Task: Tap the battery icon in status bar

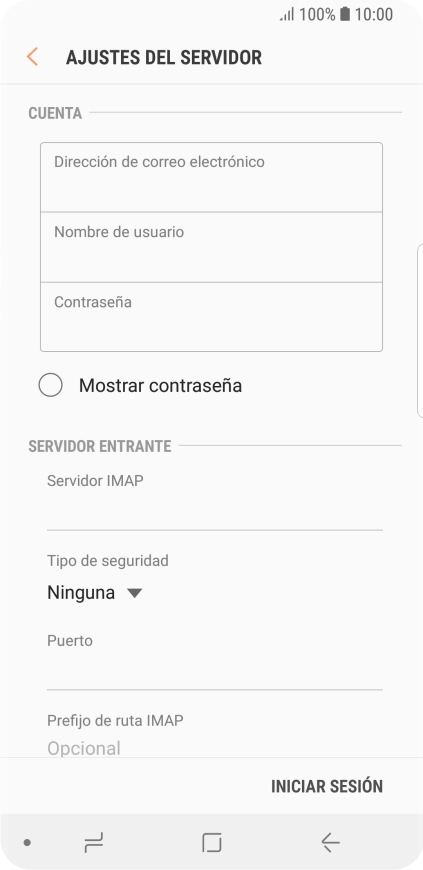Action: [x=345, y=14]
